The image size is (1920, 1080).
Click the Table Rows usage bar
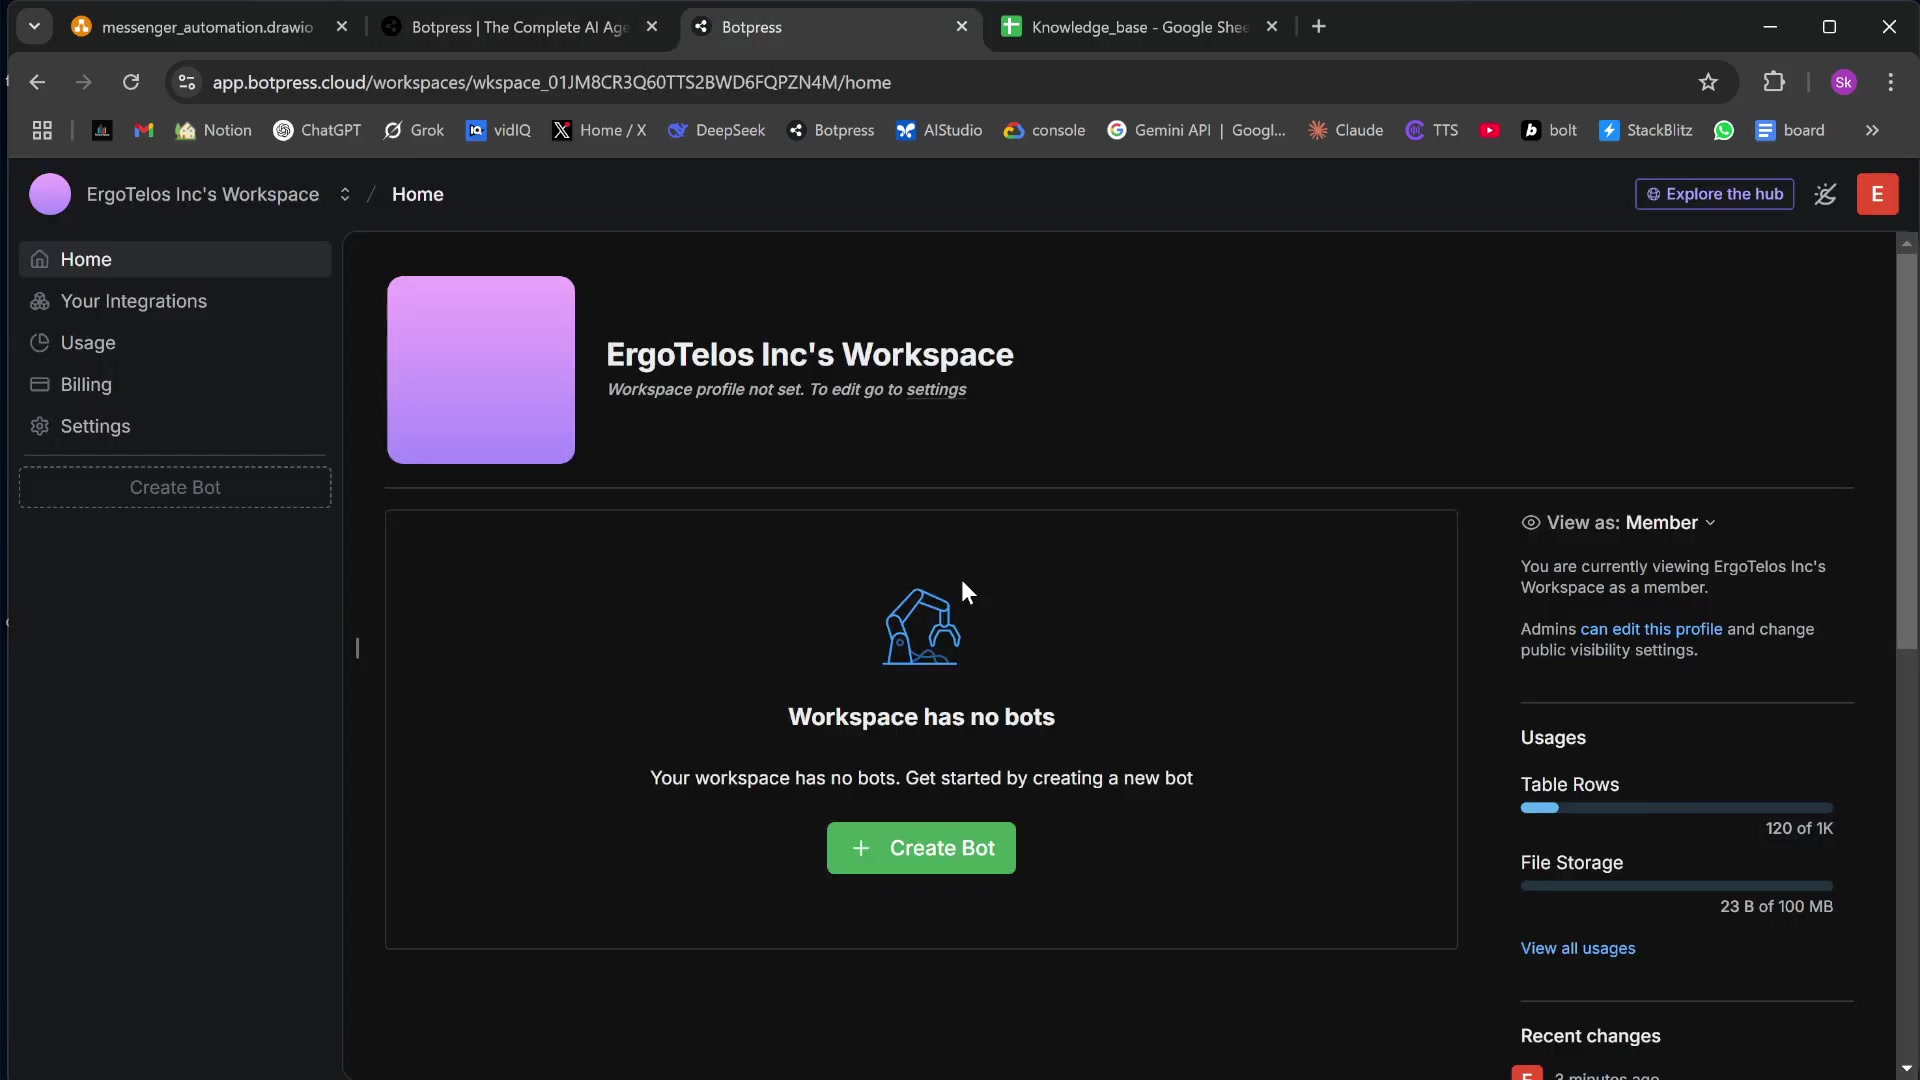click(1677, 808)
